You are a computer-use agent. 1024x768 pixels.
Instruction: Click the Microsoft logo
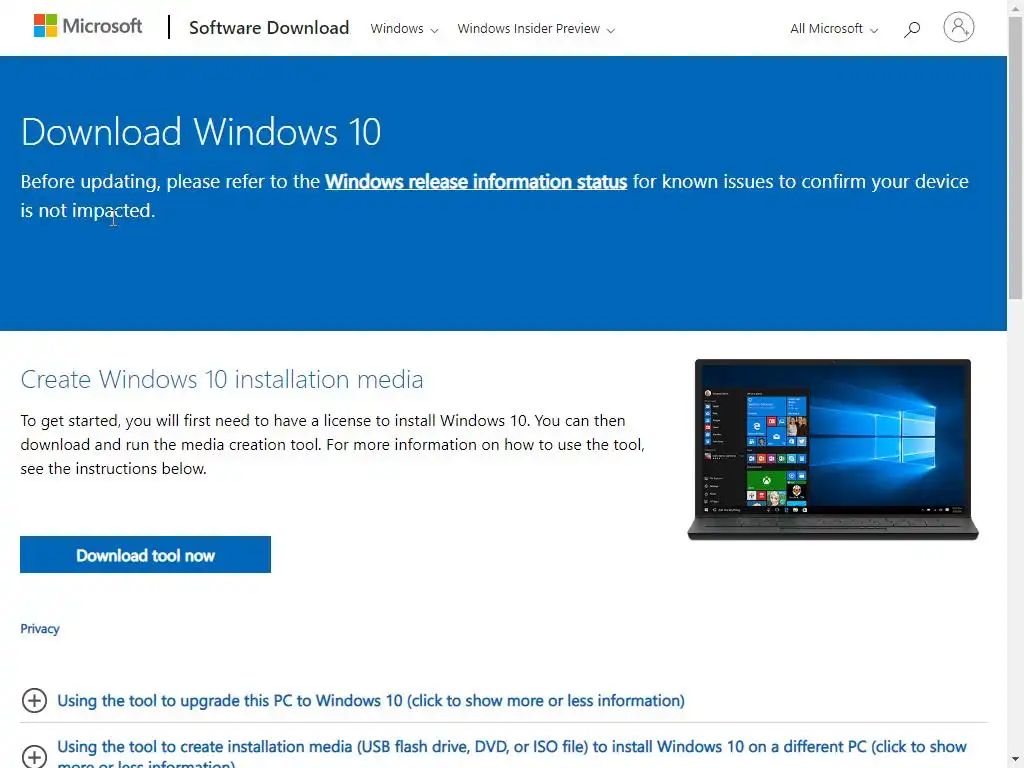click(88, 26)
